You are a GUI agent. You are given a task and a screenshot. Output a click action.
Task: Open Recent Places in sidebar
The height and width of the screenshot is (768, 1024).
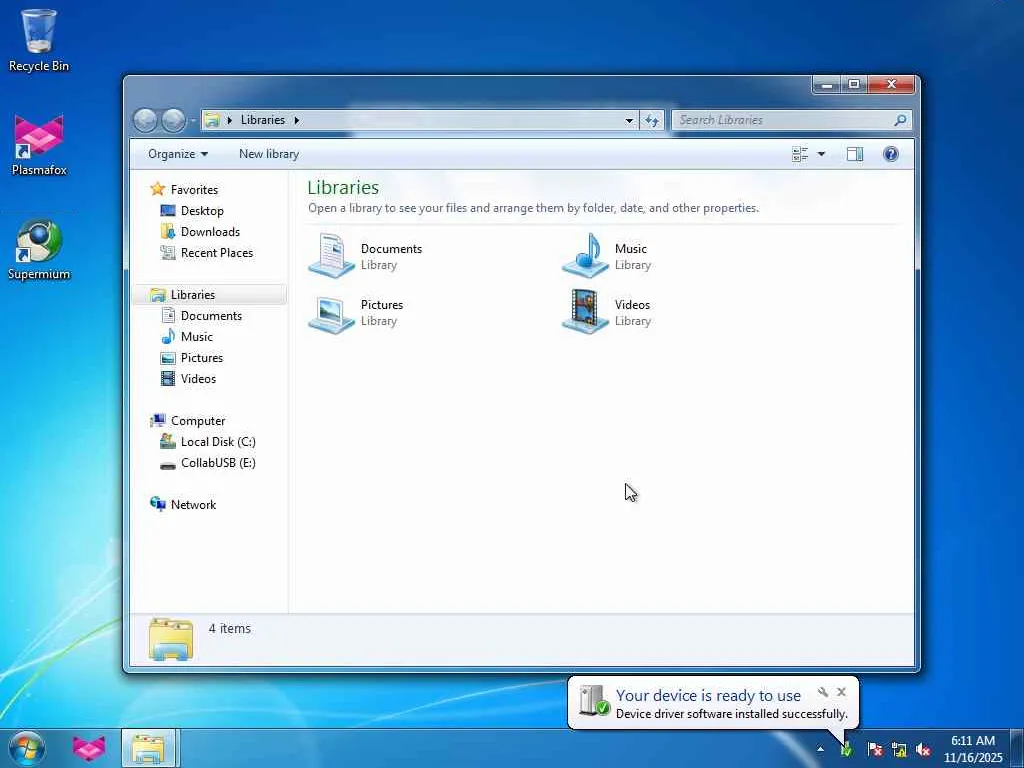tap(216, 253)
